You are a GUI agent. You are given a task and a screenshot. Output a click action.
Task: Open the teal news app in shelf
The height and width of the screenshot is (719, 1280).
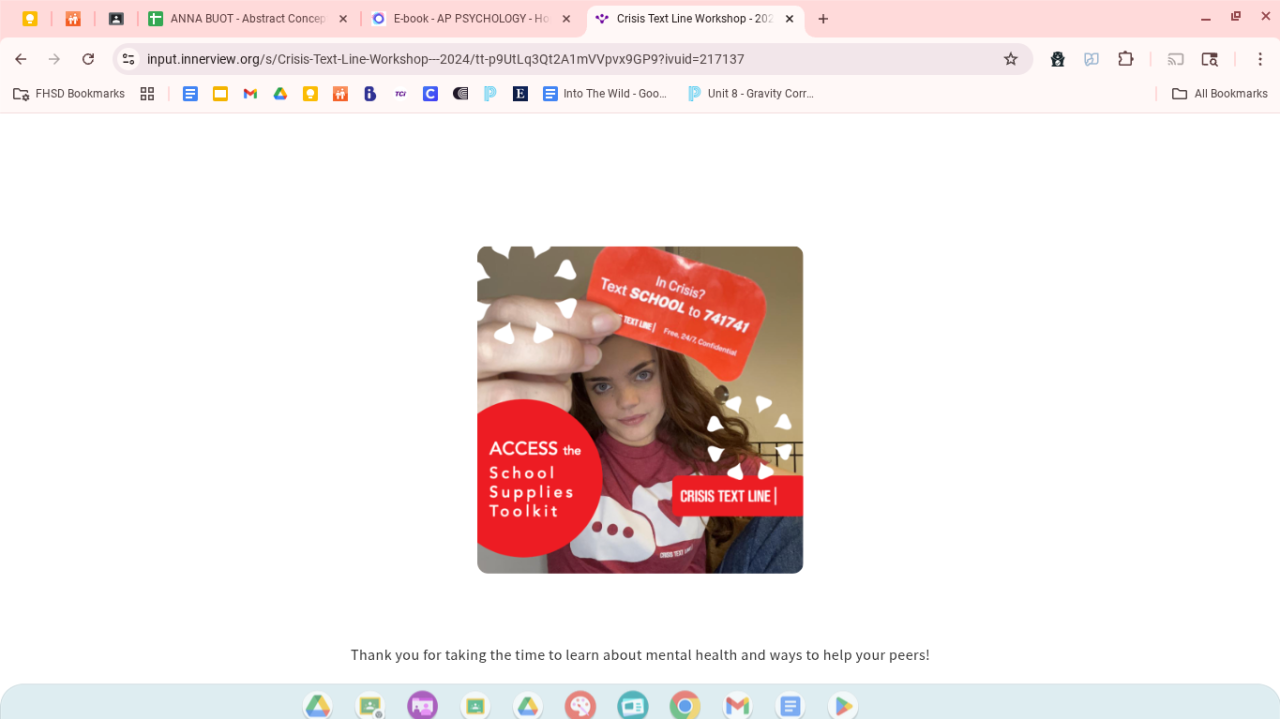(632, 706)
